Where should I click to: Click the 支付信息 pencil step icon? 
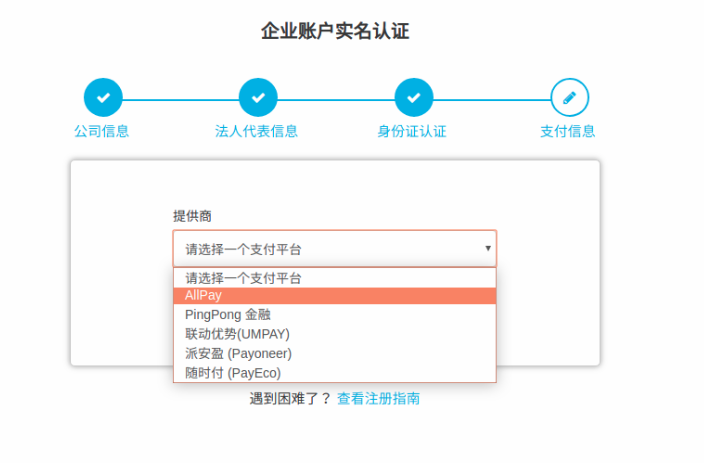pos(569,97)
